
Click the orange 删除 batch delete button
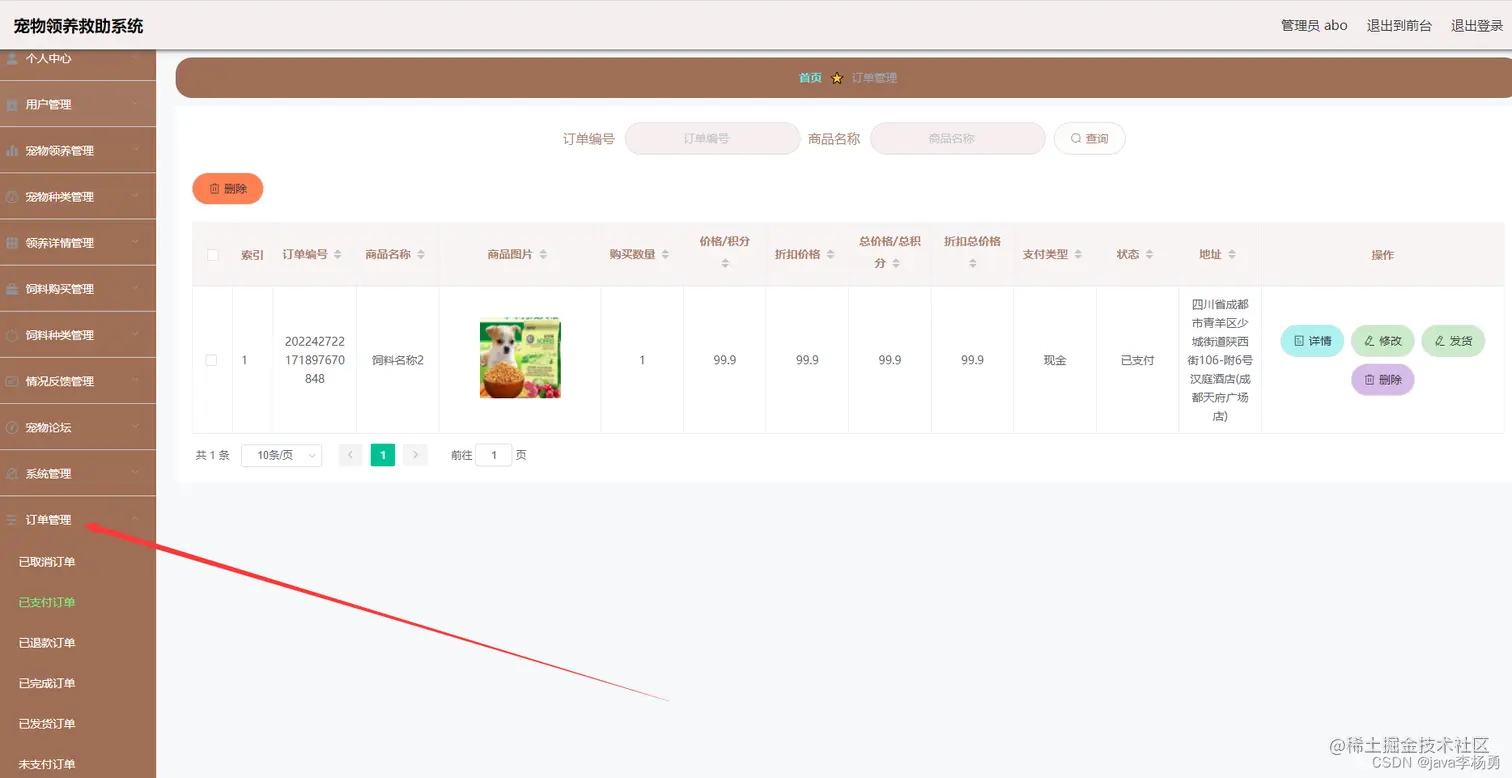pos(228,188)
